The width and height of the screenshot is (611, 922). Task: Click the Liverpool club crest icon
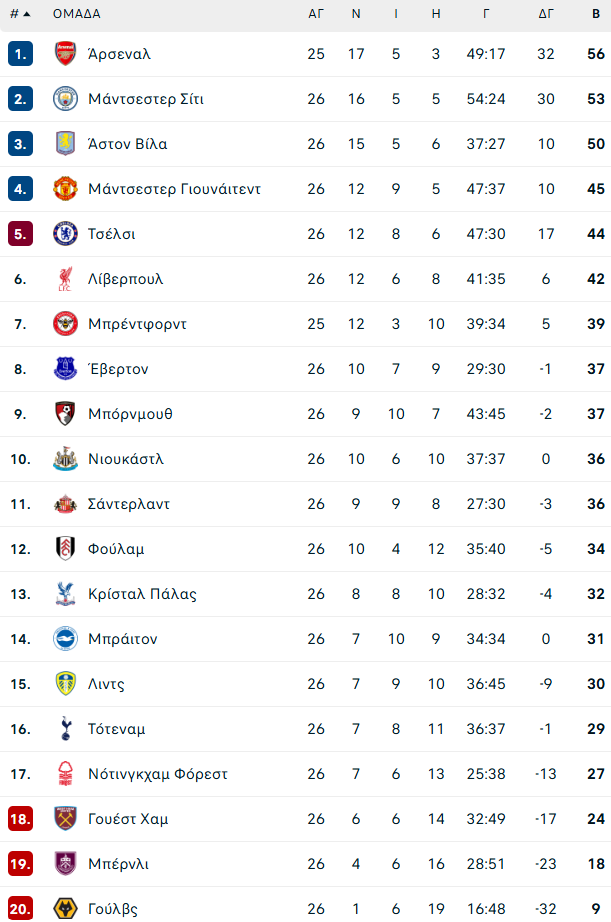pyautogui.click(x=65, y=279)
